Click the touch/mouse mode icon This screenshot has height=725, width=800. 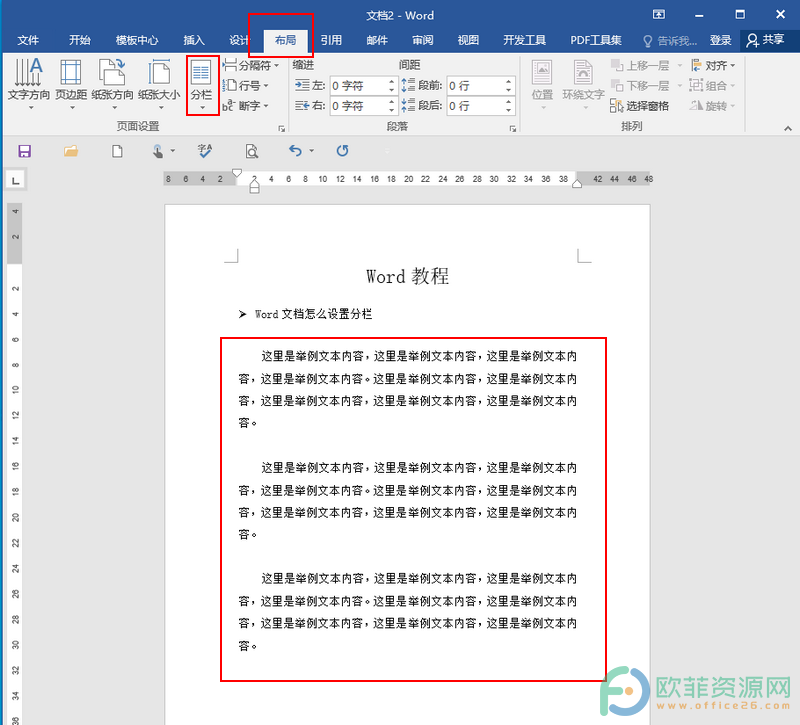[x=158, y=151]
